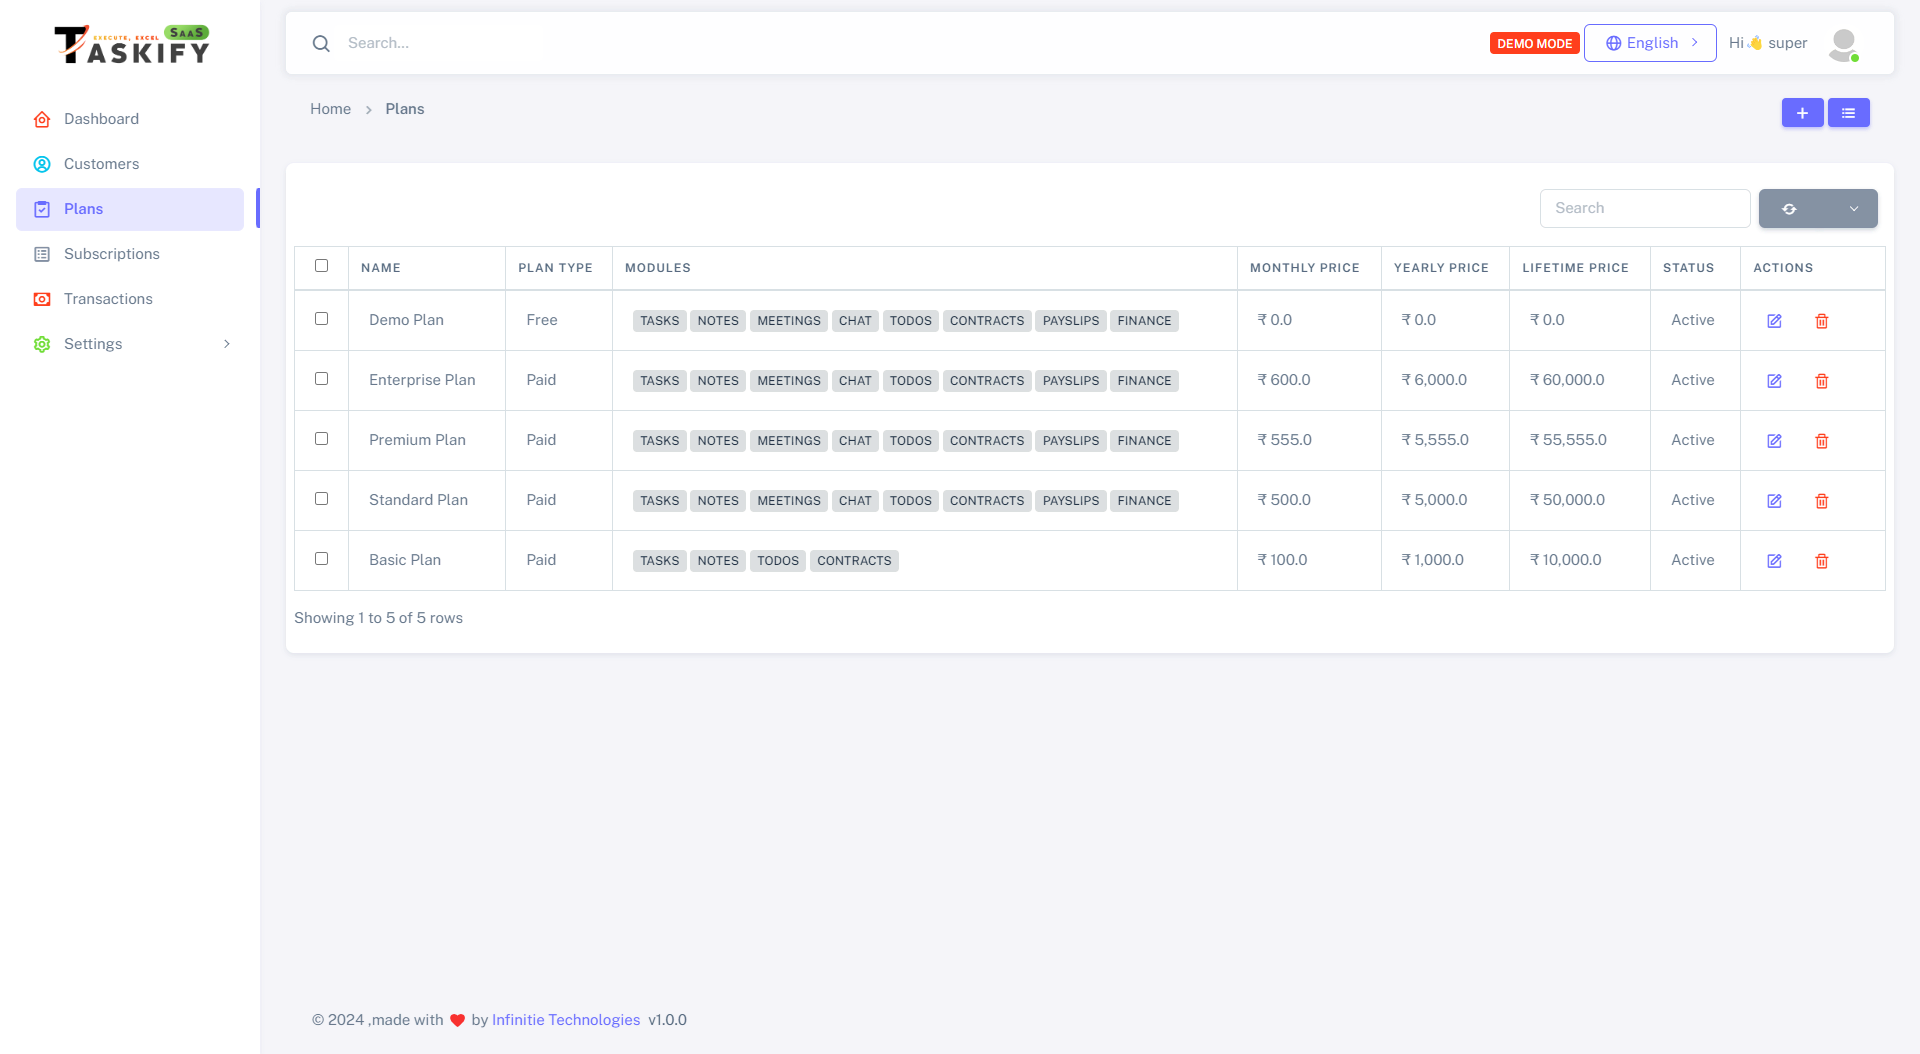Click trash icon for Basic Plan
This screenshot has height=1054, width=1920.
click(1821, 561)
